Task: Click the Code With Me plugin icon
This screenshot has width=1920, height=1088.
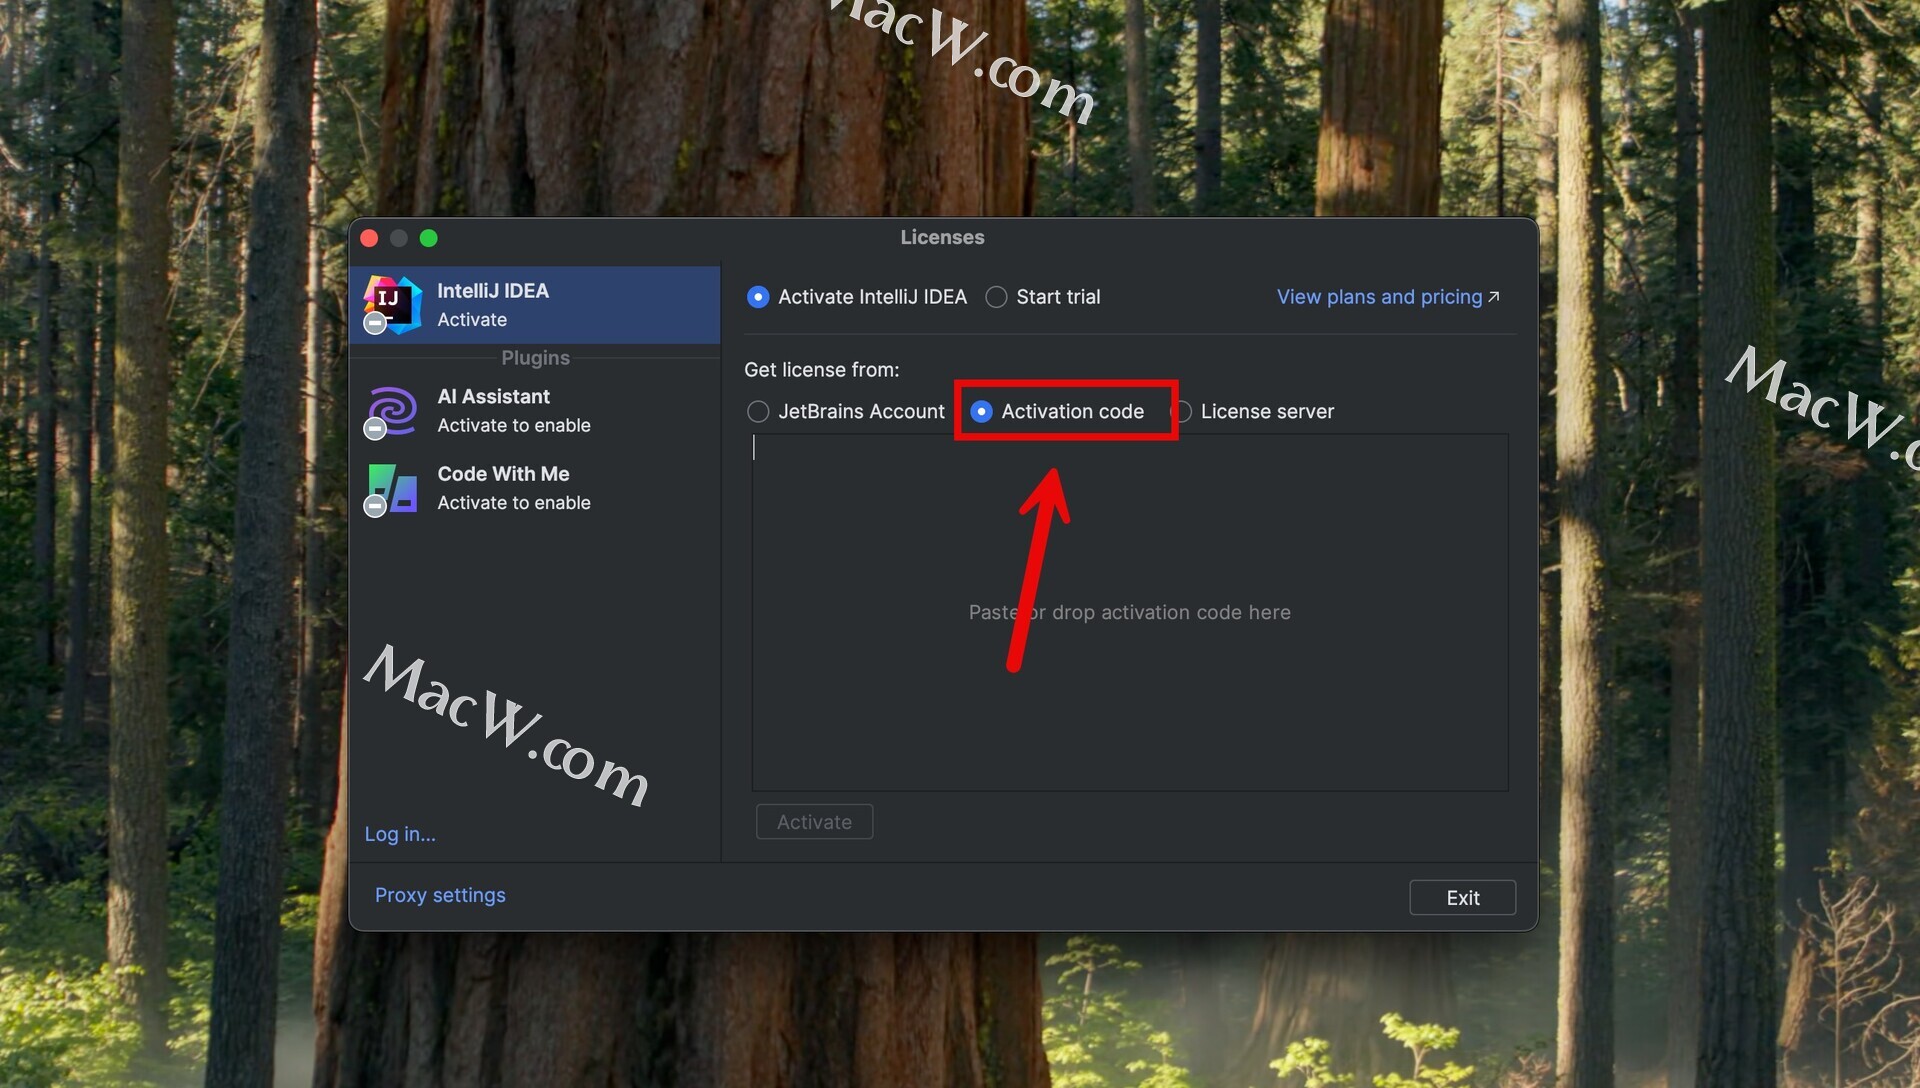Action: pos(392,488)
